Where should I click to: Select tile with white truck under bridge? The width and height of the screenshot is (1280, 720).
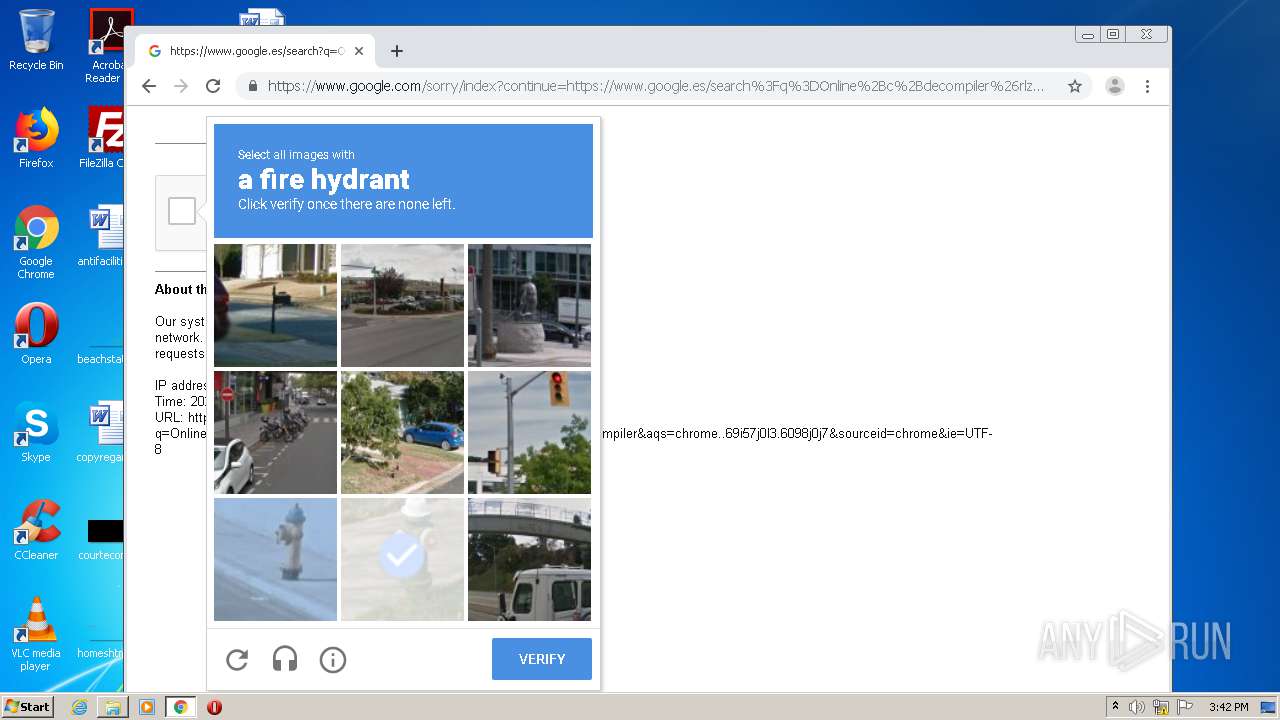[529, 560]
